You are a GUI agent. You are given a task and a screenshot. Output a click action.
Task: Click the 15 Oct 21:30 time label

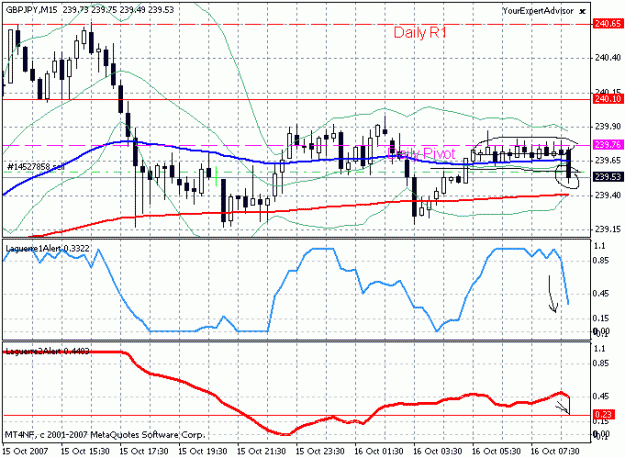[x=261, y=452]
